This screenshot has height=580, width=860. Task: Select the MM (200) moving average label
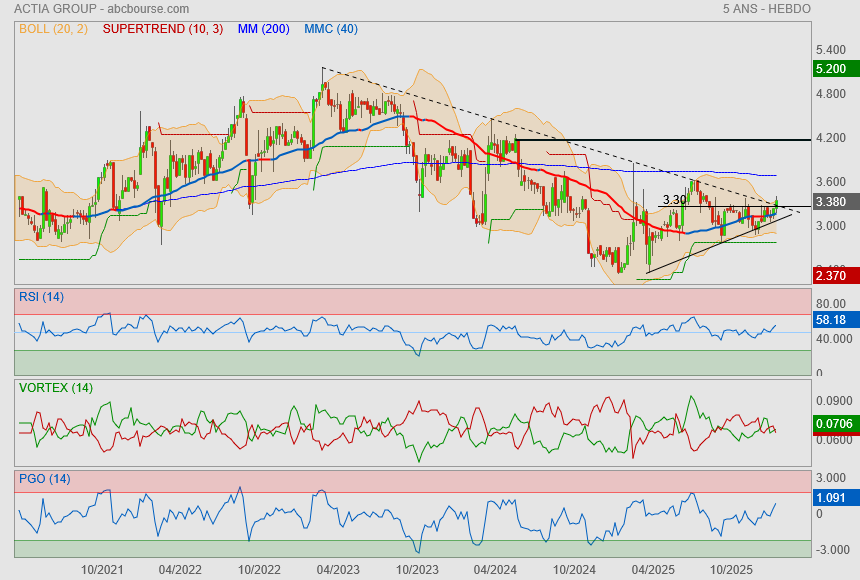[263, 29]
